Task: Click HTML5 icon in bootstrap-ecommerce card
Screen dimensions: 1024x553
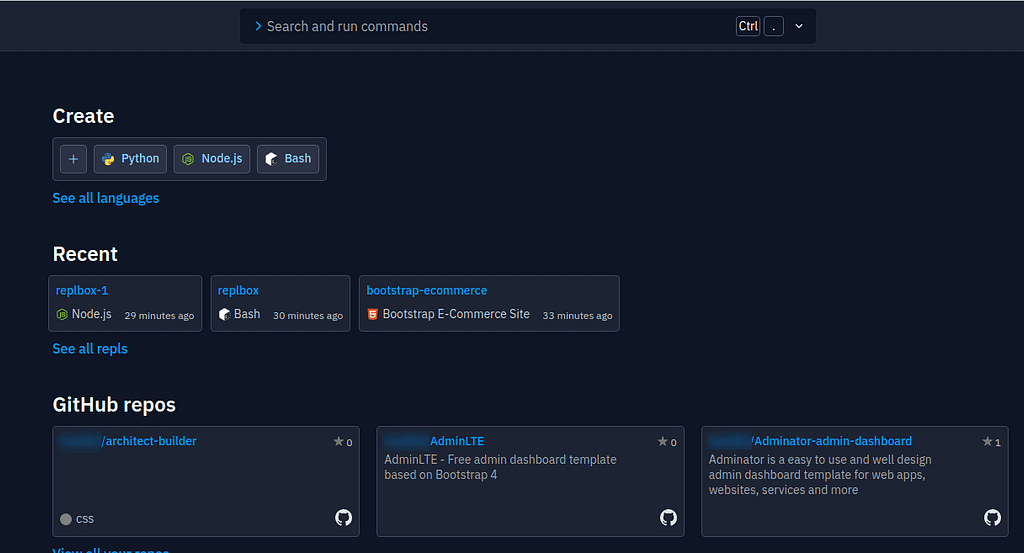Action: [372, 315]
